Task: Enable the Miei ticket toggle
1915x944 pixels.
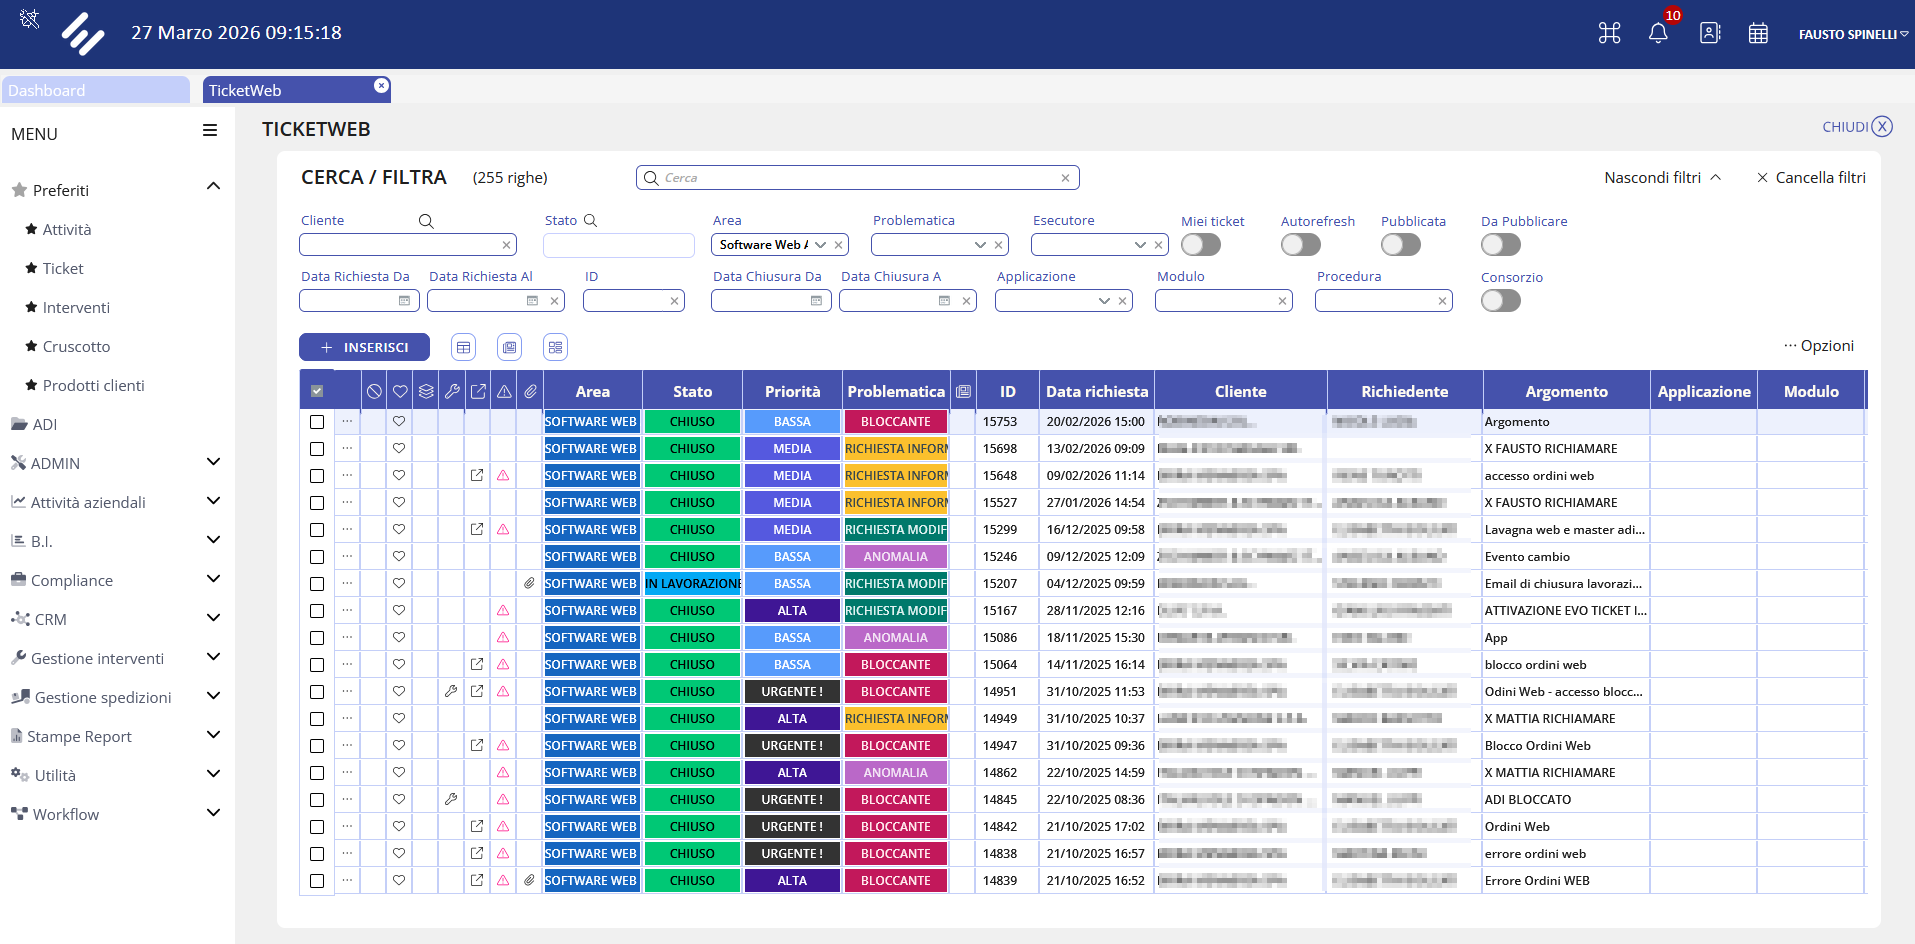Action: 1200,245
